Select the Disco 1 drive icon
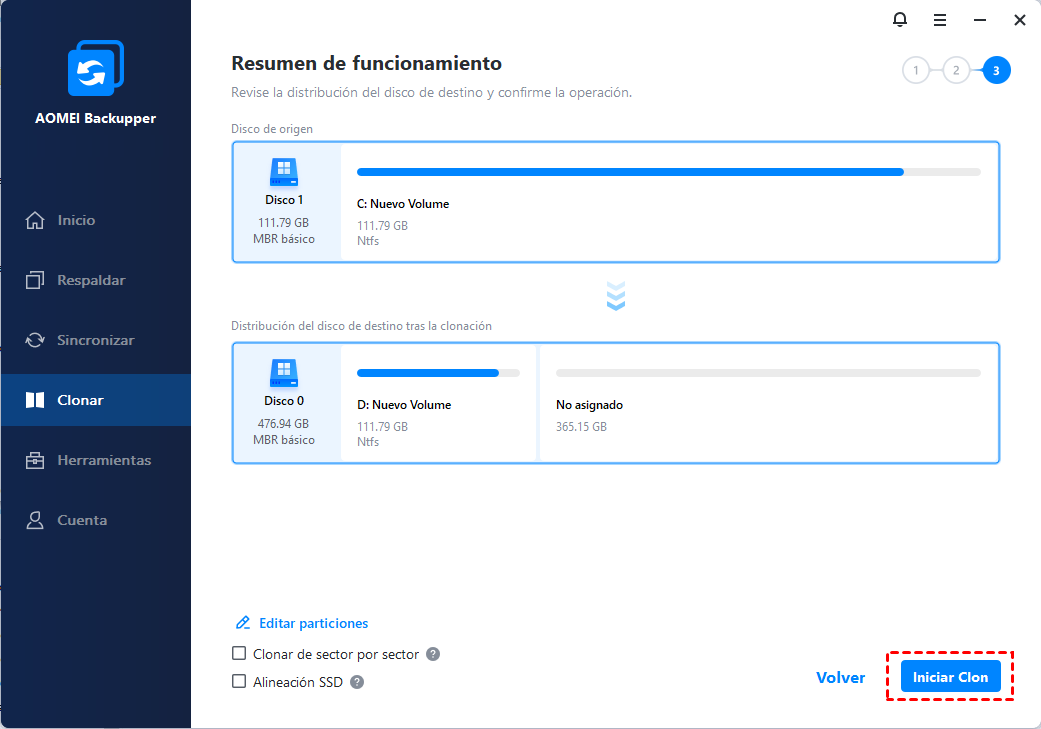 [x=284, y=173]
